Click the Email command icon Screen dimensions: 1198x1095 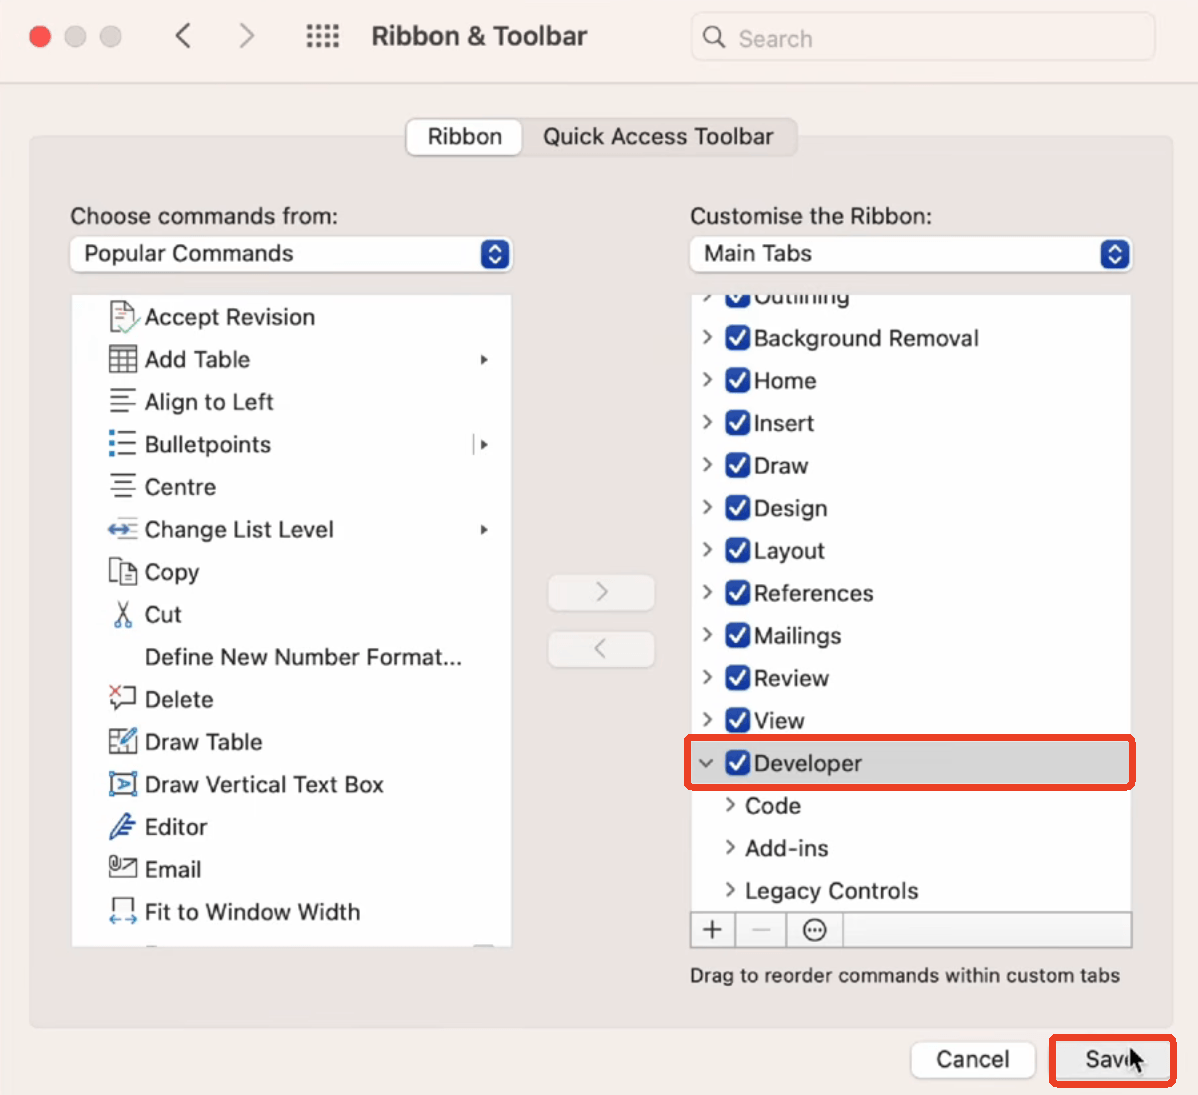click(x=122, y=867)
